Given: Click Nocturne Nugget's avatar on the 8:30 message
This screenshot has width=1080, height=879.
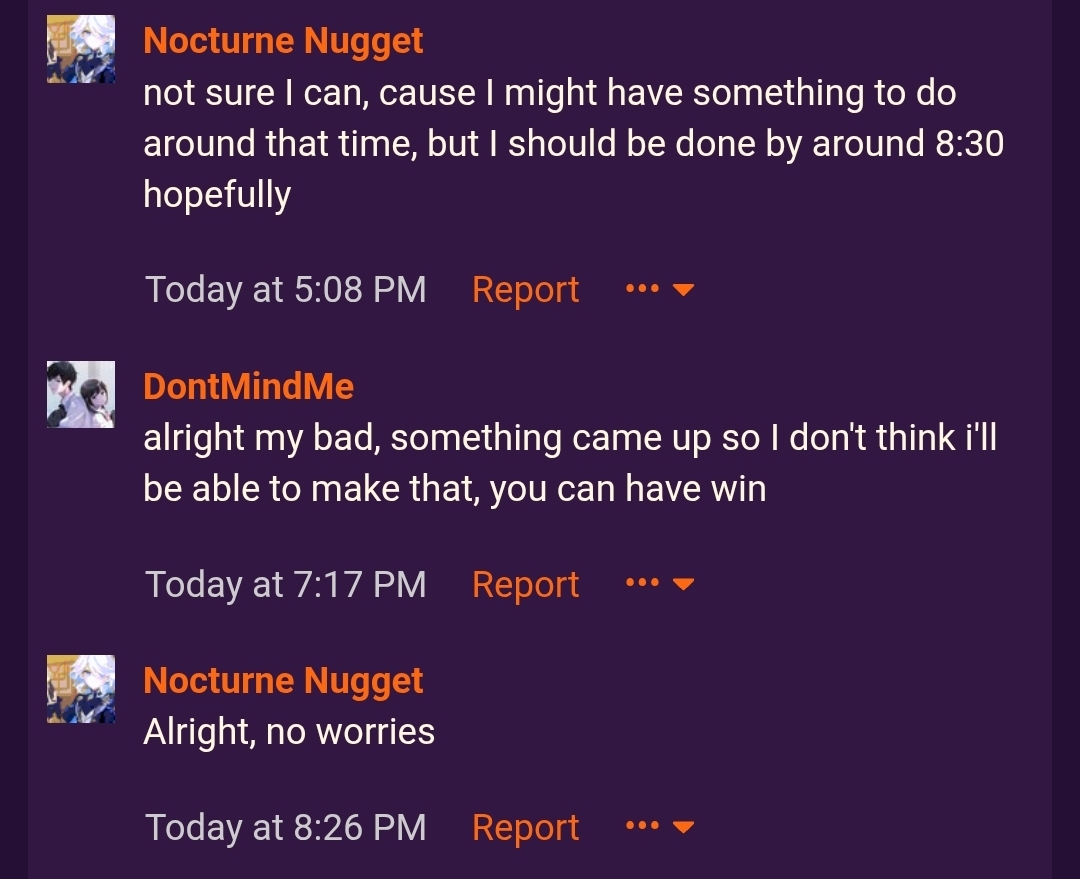Looking at the screenshot, I should pos(81,50).
